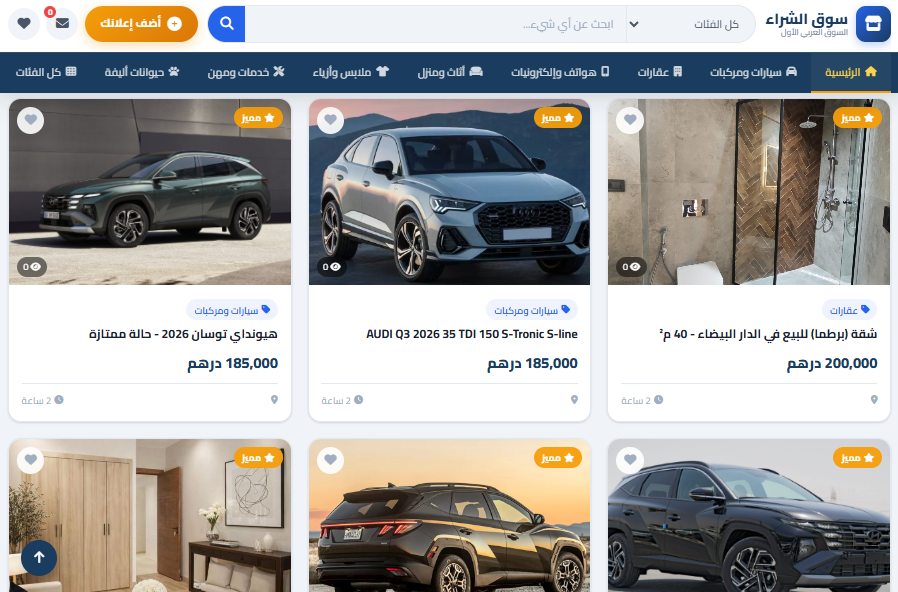Click أضف إعلانك add listing button
Image resolution: width=898 pixels, height=592 pixels.
141,24
